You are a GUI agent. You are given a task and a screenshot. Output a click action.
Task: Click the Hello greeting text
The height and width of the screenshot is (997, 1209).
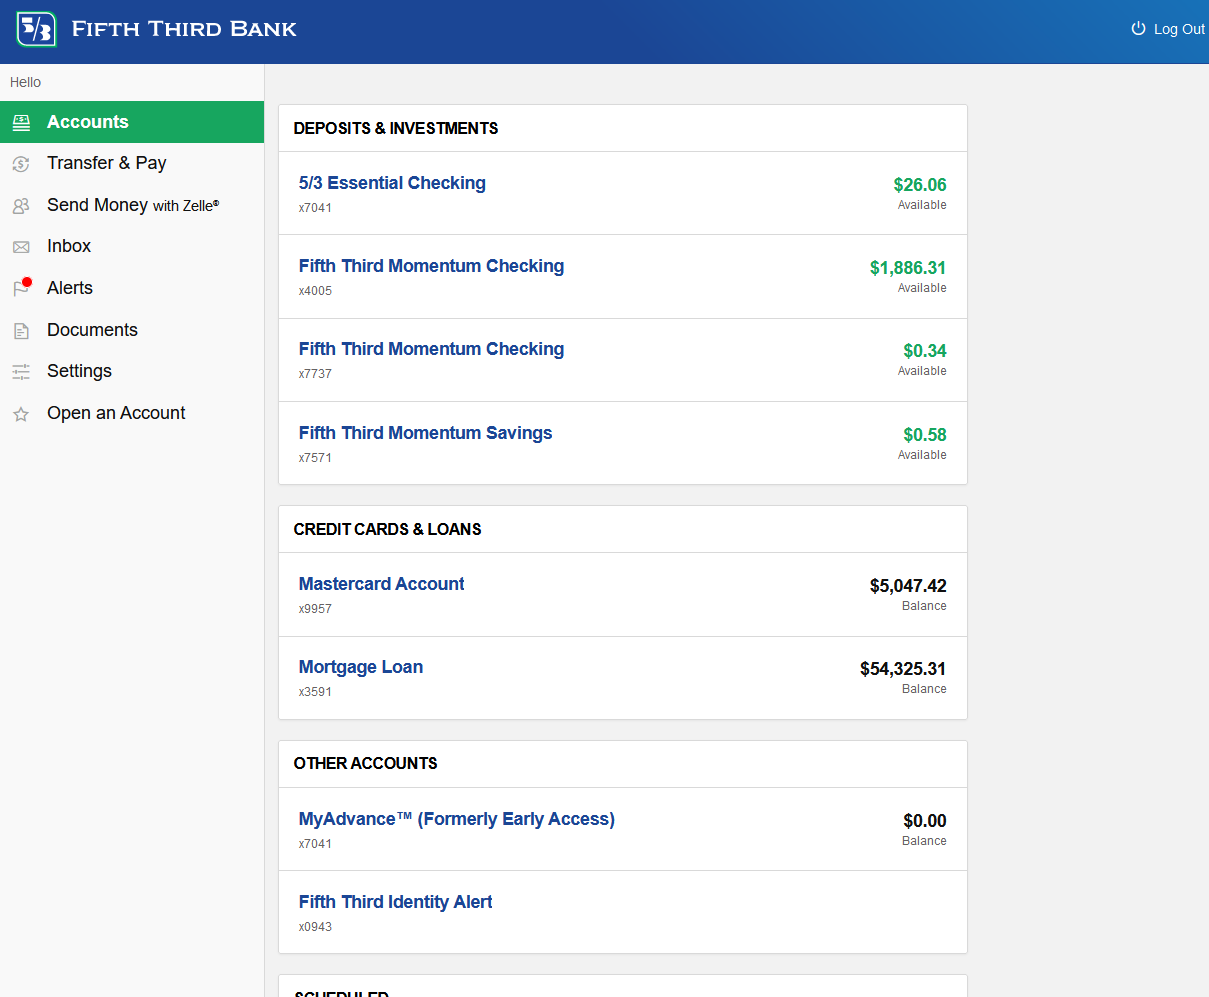pyautogui.click(x=26, y=82)
